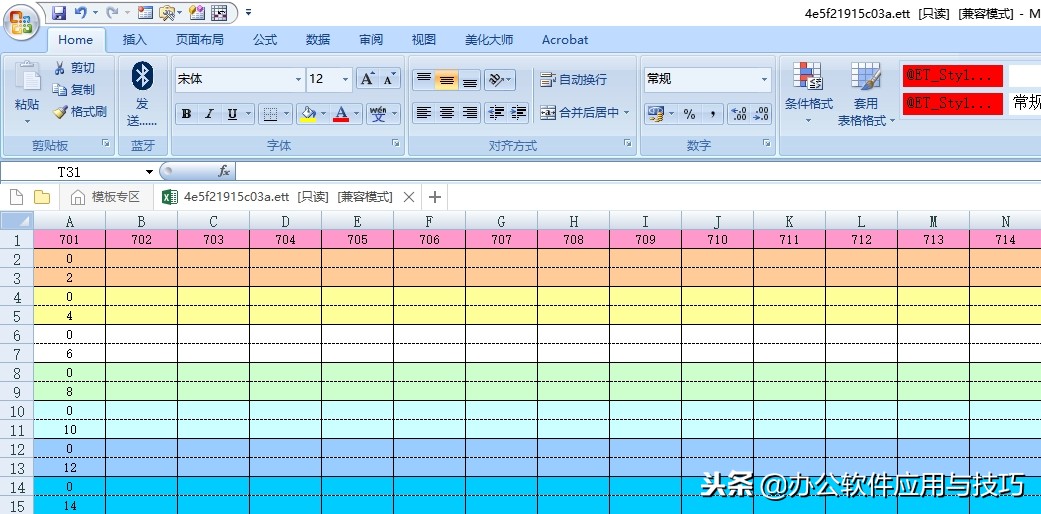Switch to the 页面布局 tab

point(200,40)
